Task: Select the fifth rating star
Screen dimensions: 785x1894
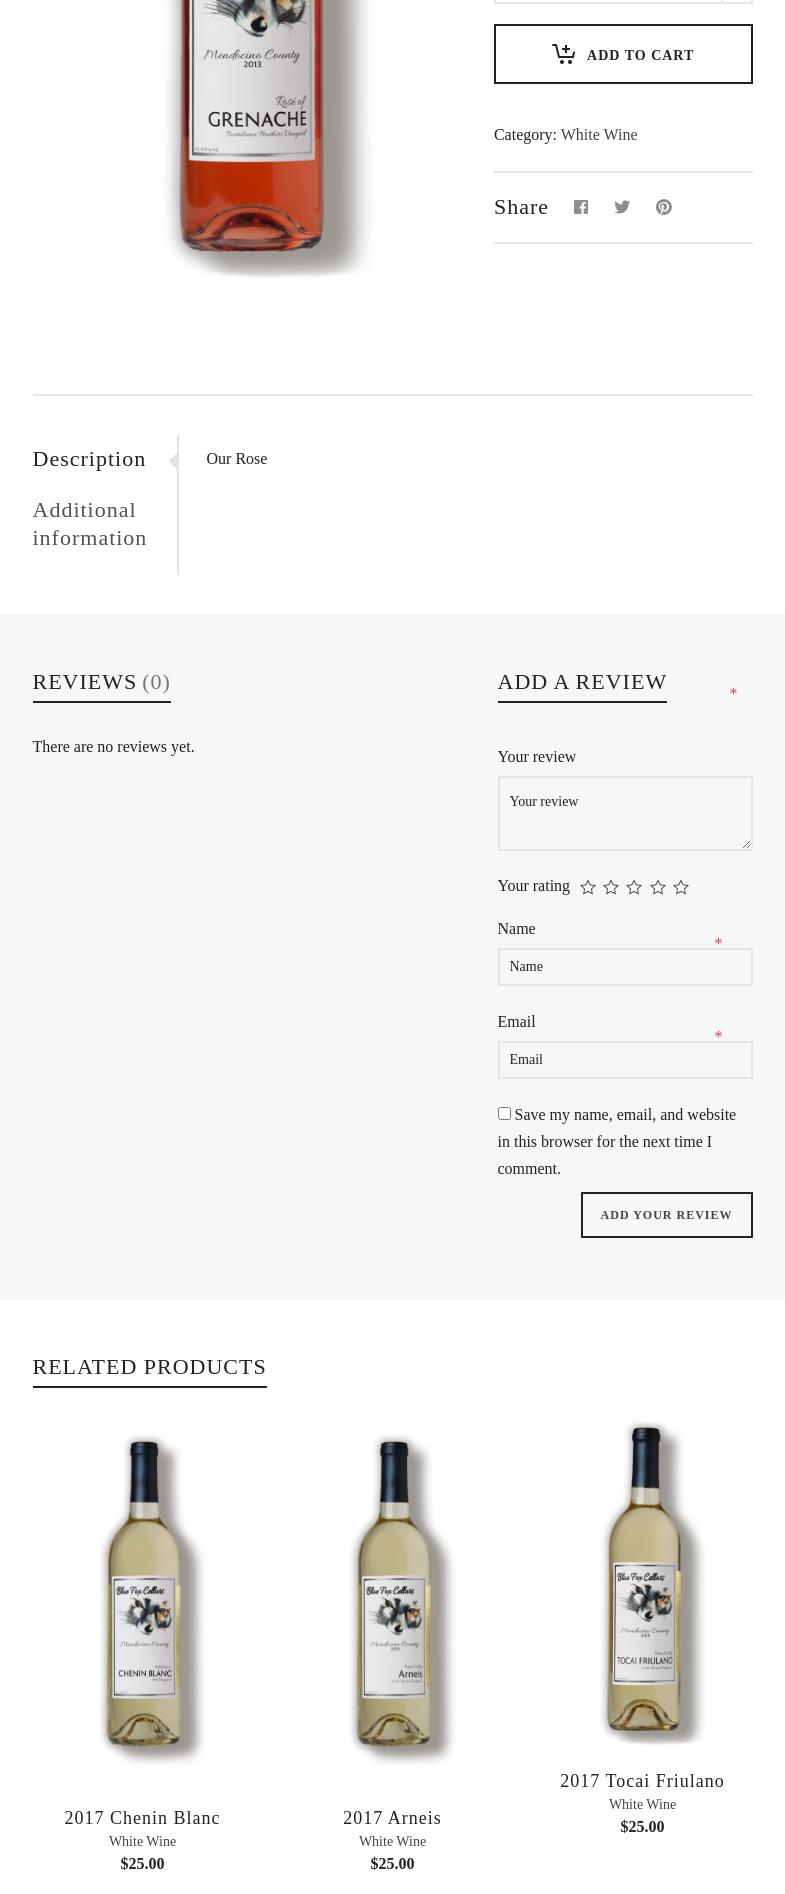Action: [681, 887]
